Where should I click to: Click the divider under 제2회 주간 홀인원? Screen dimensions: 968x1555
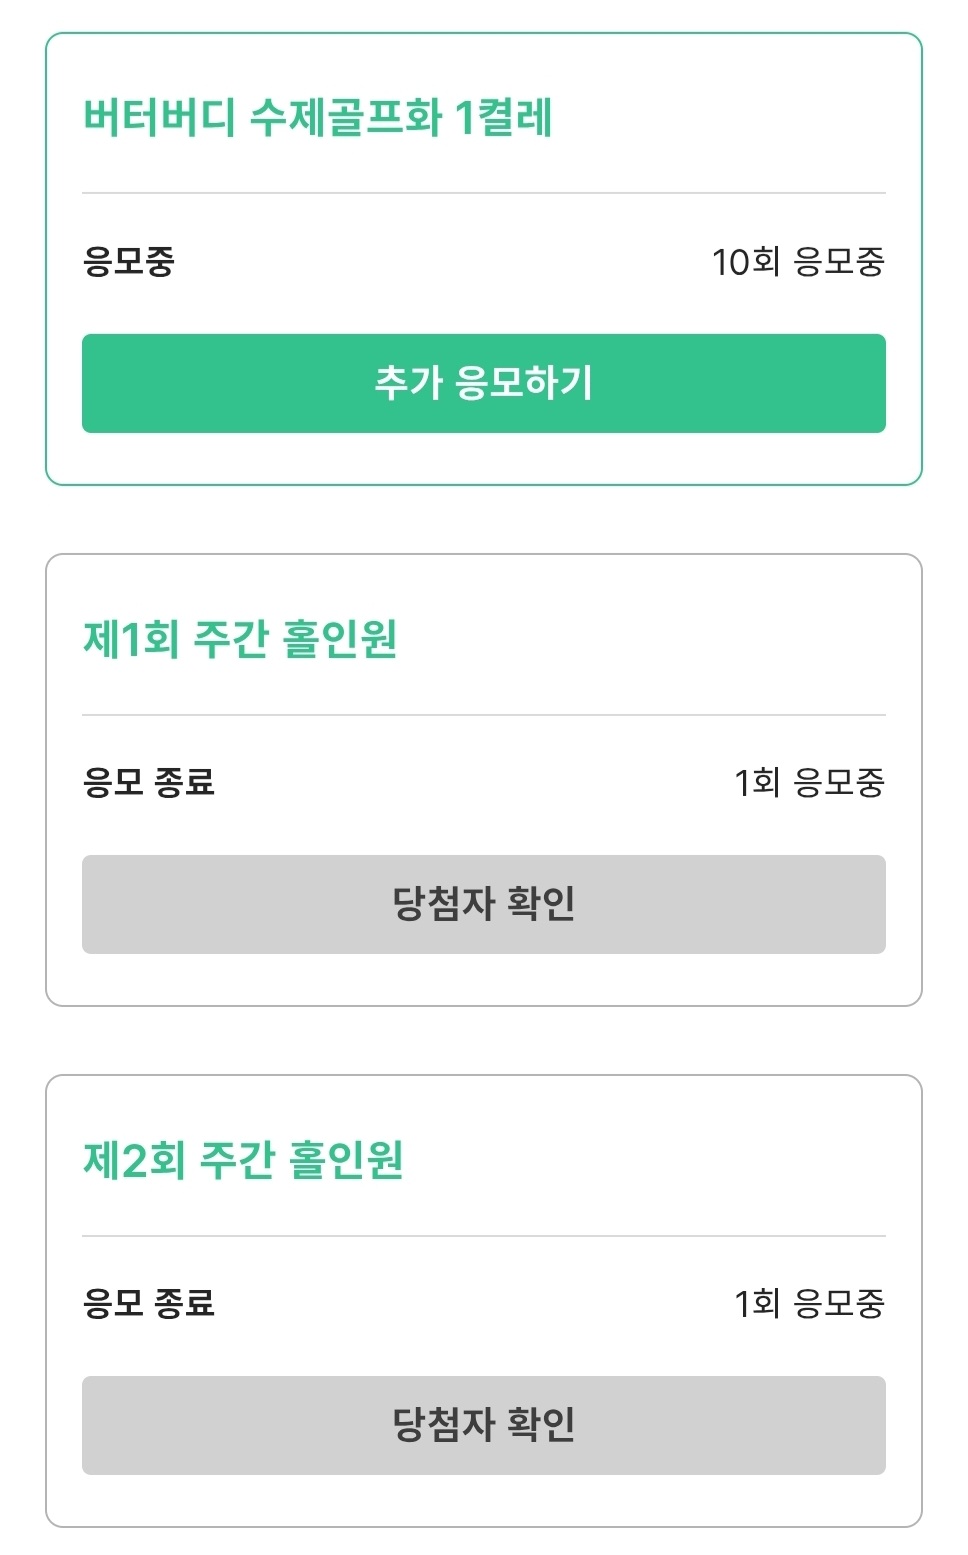484,1236
